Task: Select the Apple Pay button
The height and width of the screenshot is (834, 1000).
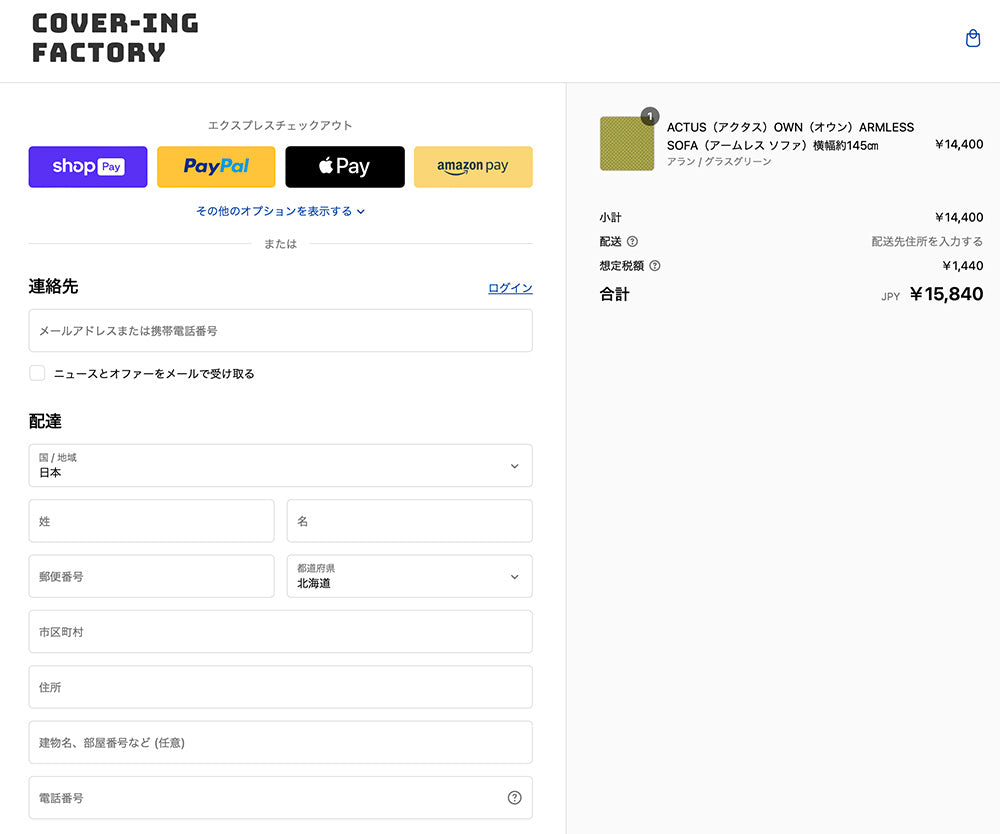Action: point(345,167)
